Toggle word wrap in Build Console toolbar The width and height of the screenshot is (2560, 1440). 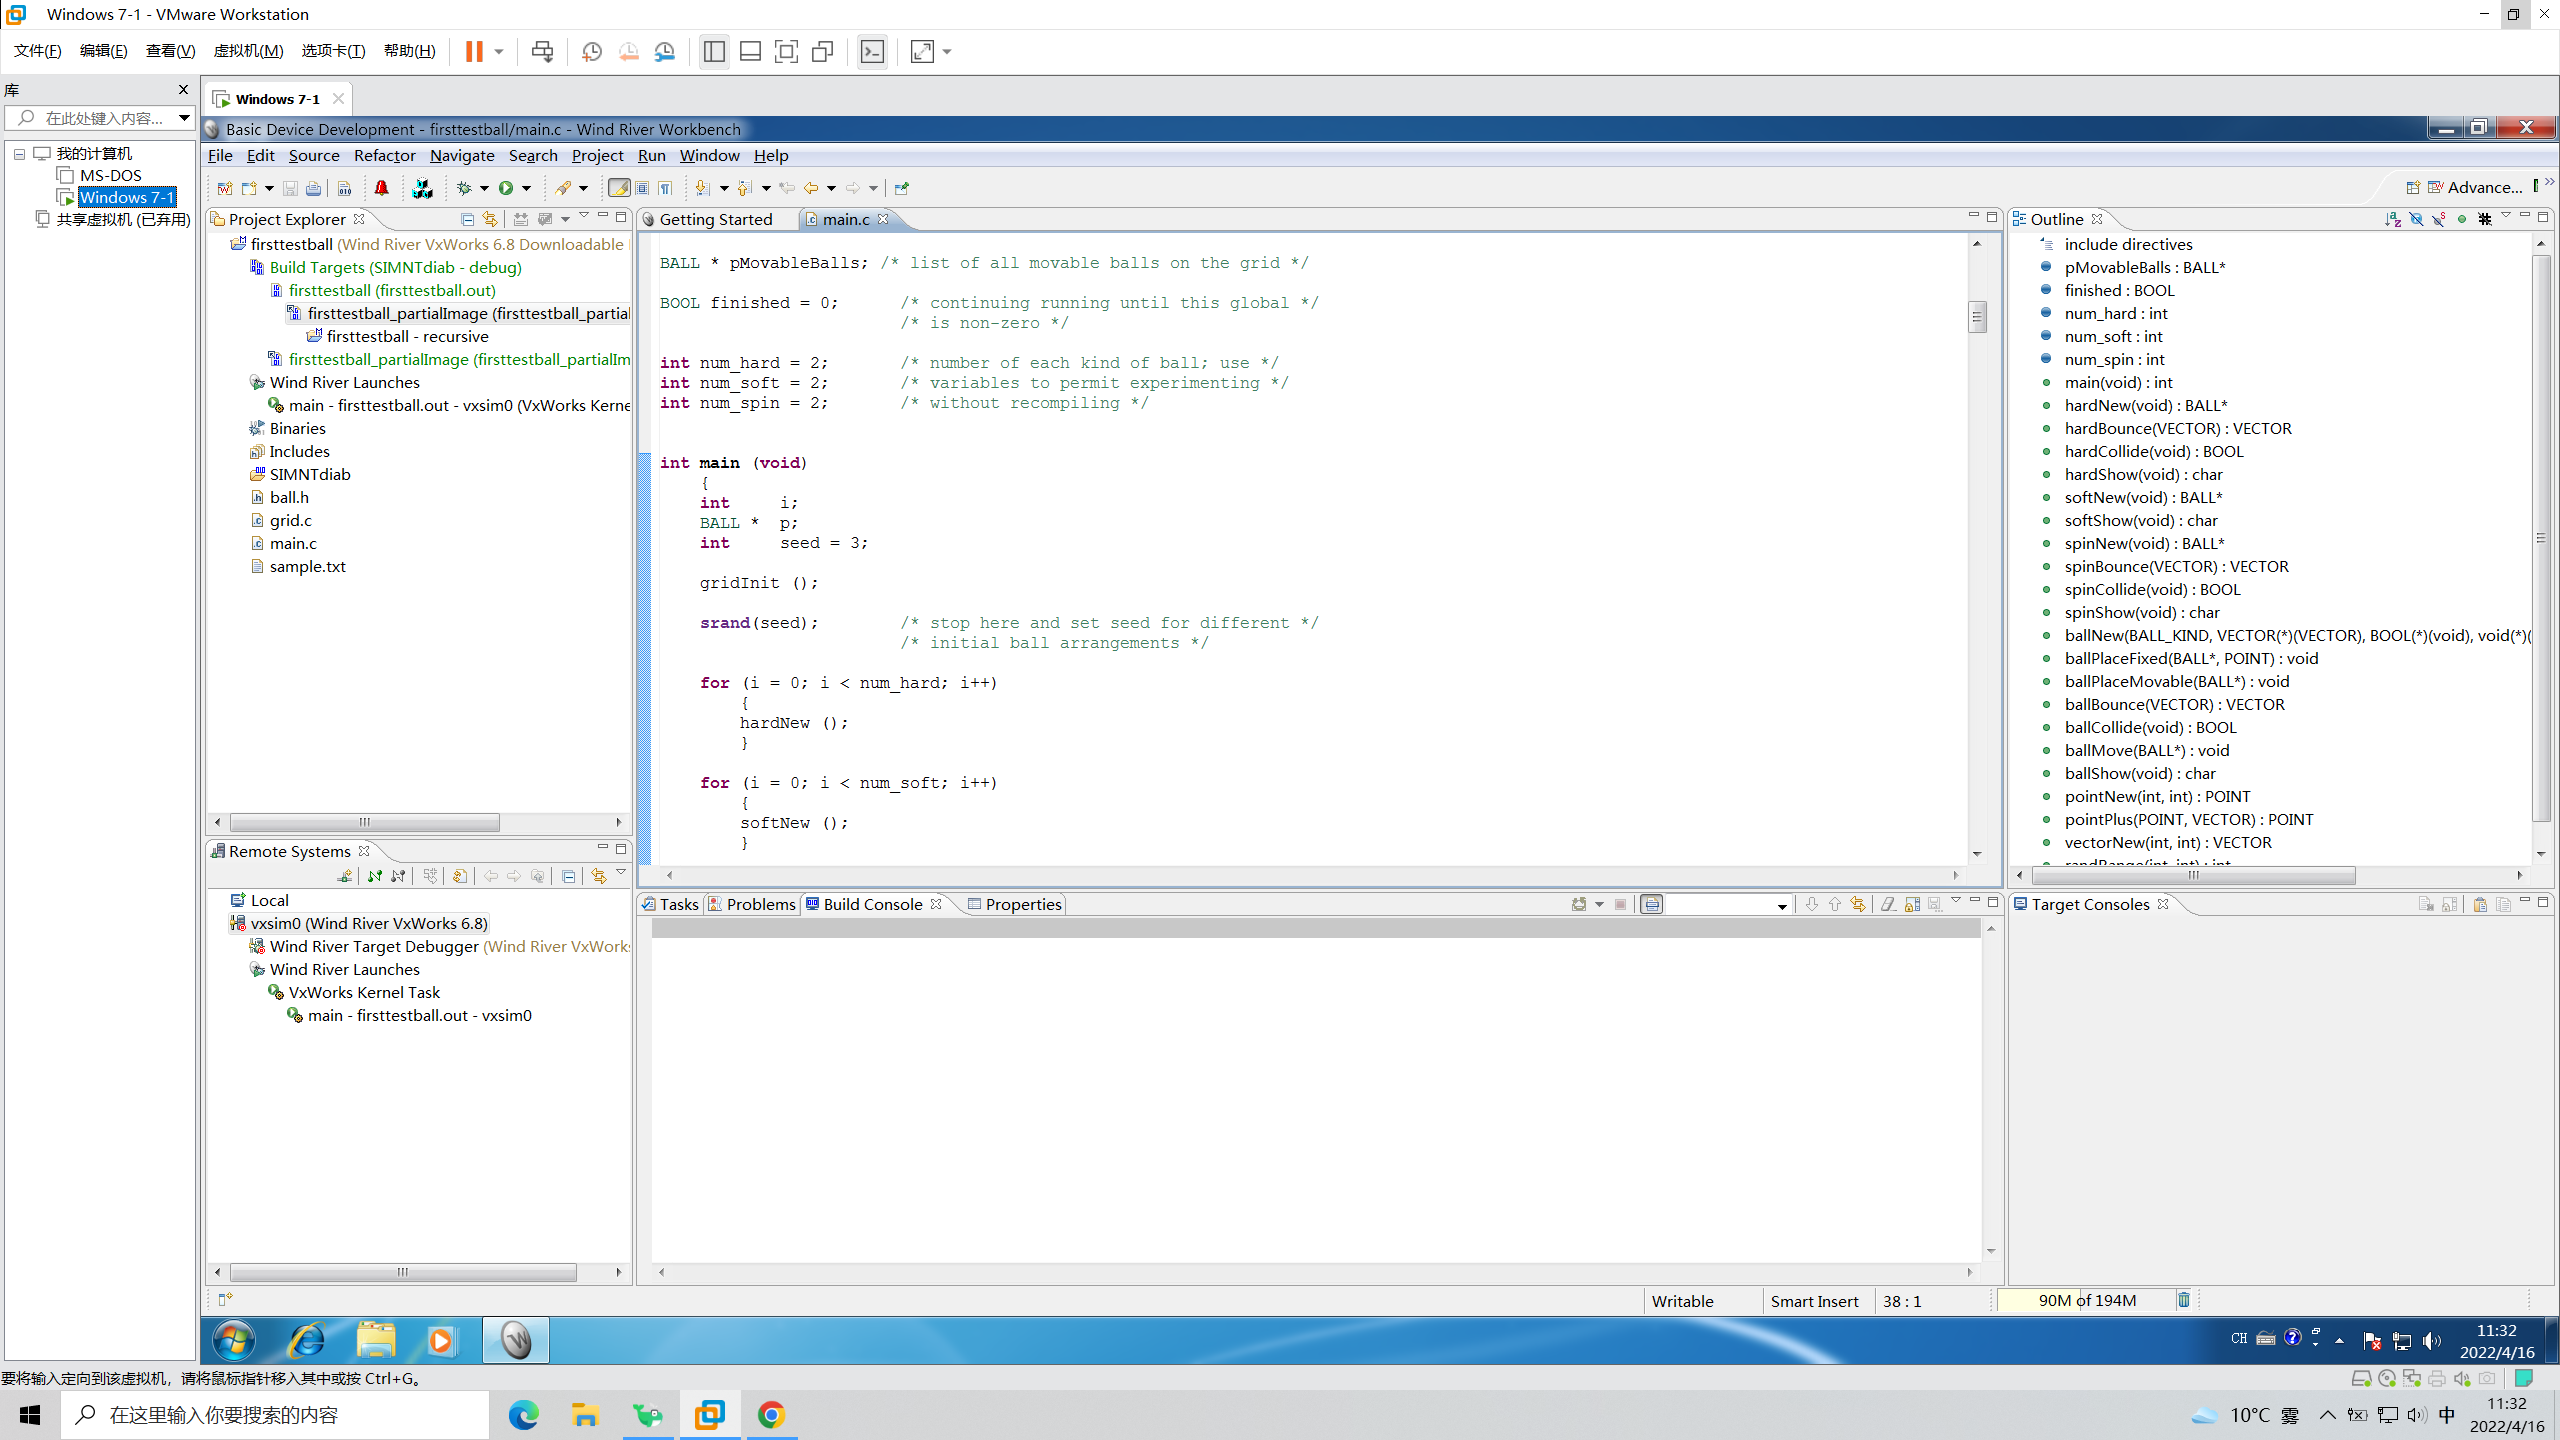coord(1652,903)
